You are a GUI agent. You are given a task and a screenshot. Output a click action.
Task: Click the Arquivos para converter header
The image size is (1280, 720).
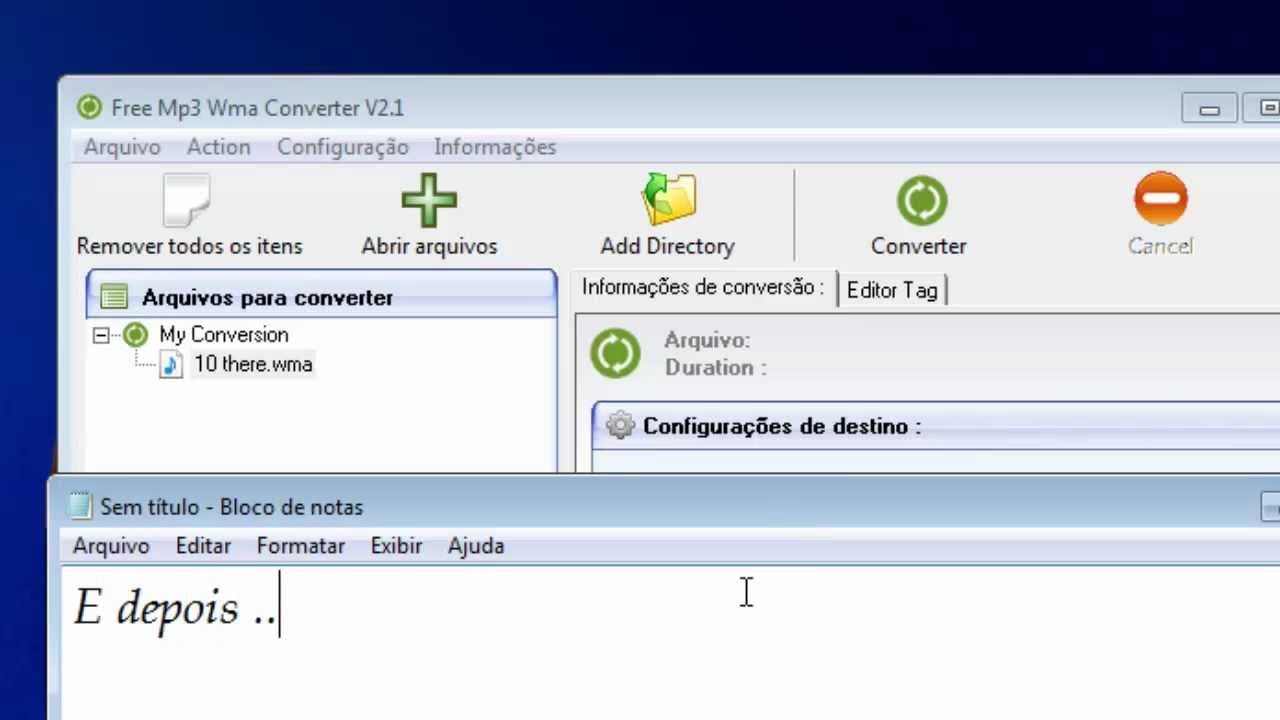point(322,297)
